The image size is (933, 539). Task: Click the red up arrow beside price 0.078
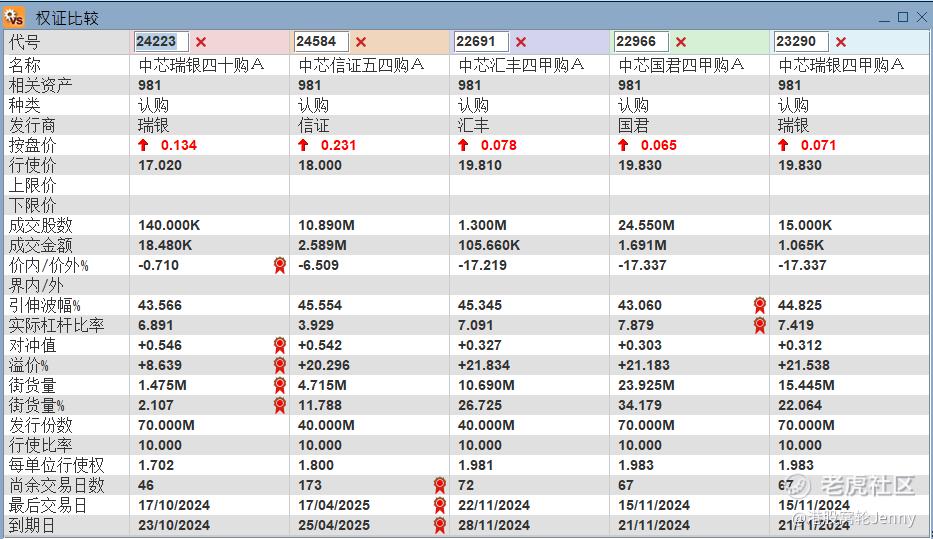(x=464, y=145)
